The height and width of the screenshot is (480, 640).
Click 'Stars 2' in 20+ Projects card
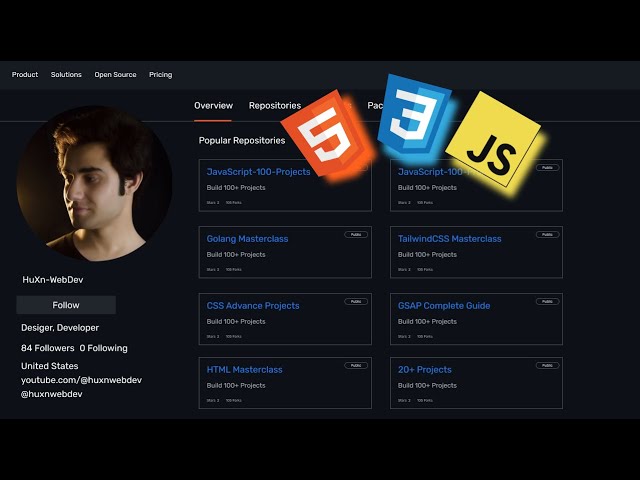pos(404,401)
